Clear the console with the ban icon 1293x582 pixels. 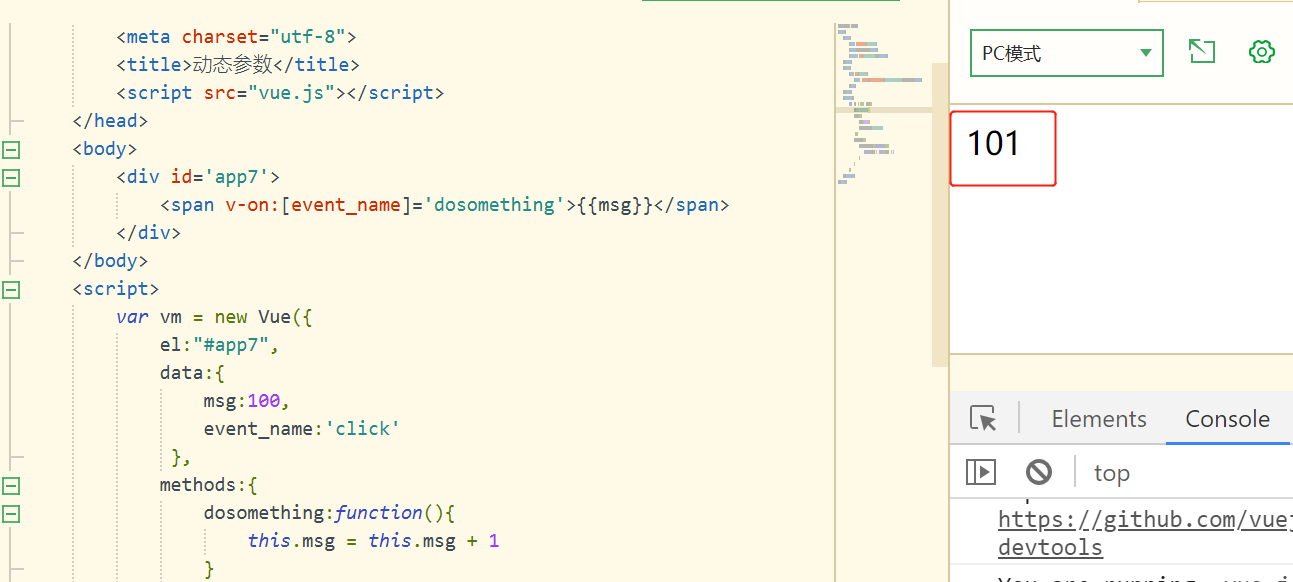point(1039,472)
